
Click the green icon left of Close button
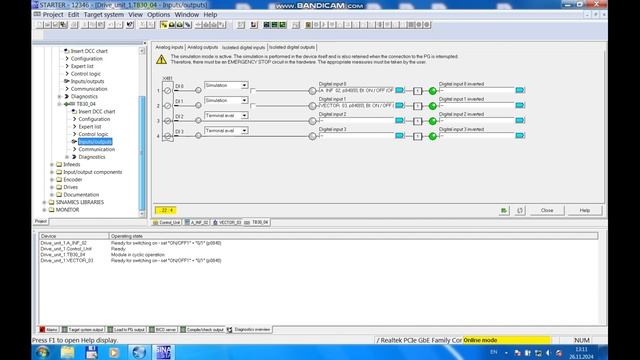[x=504, y=210]
